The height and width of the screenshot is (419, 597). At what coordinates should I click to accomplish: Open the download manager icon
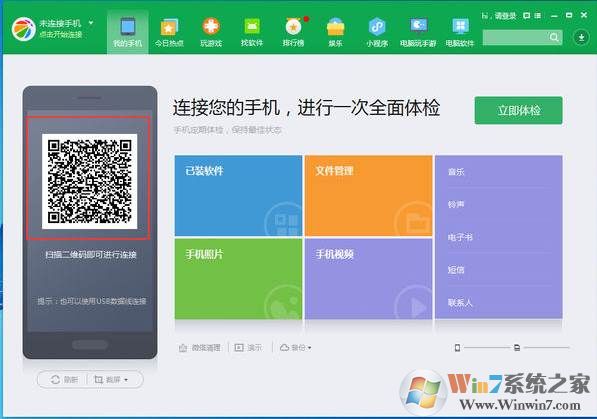pos(581,37)
